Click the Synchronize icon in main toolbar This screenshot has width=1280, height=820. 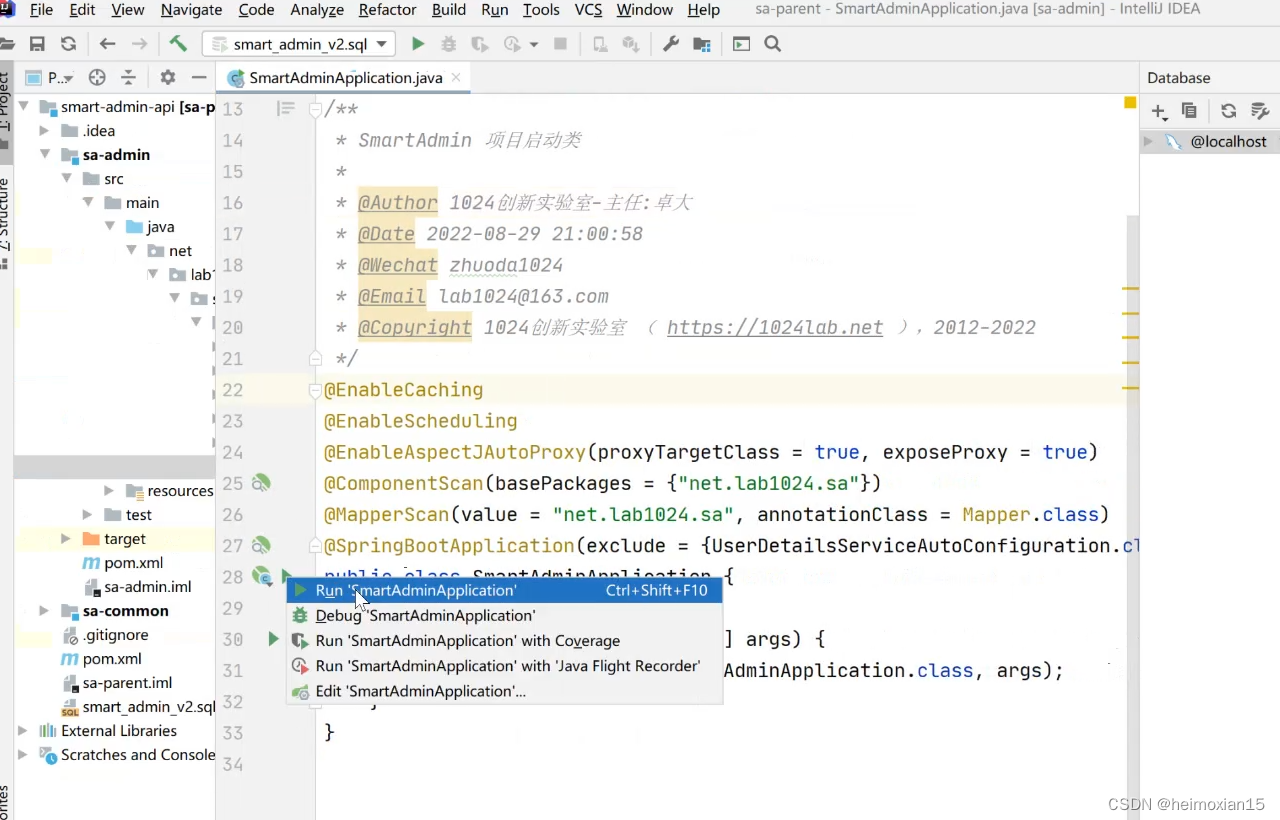pyautogui.click(x=68, y=44)
